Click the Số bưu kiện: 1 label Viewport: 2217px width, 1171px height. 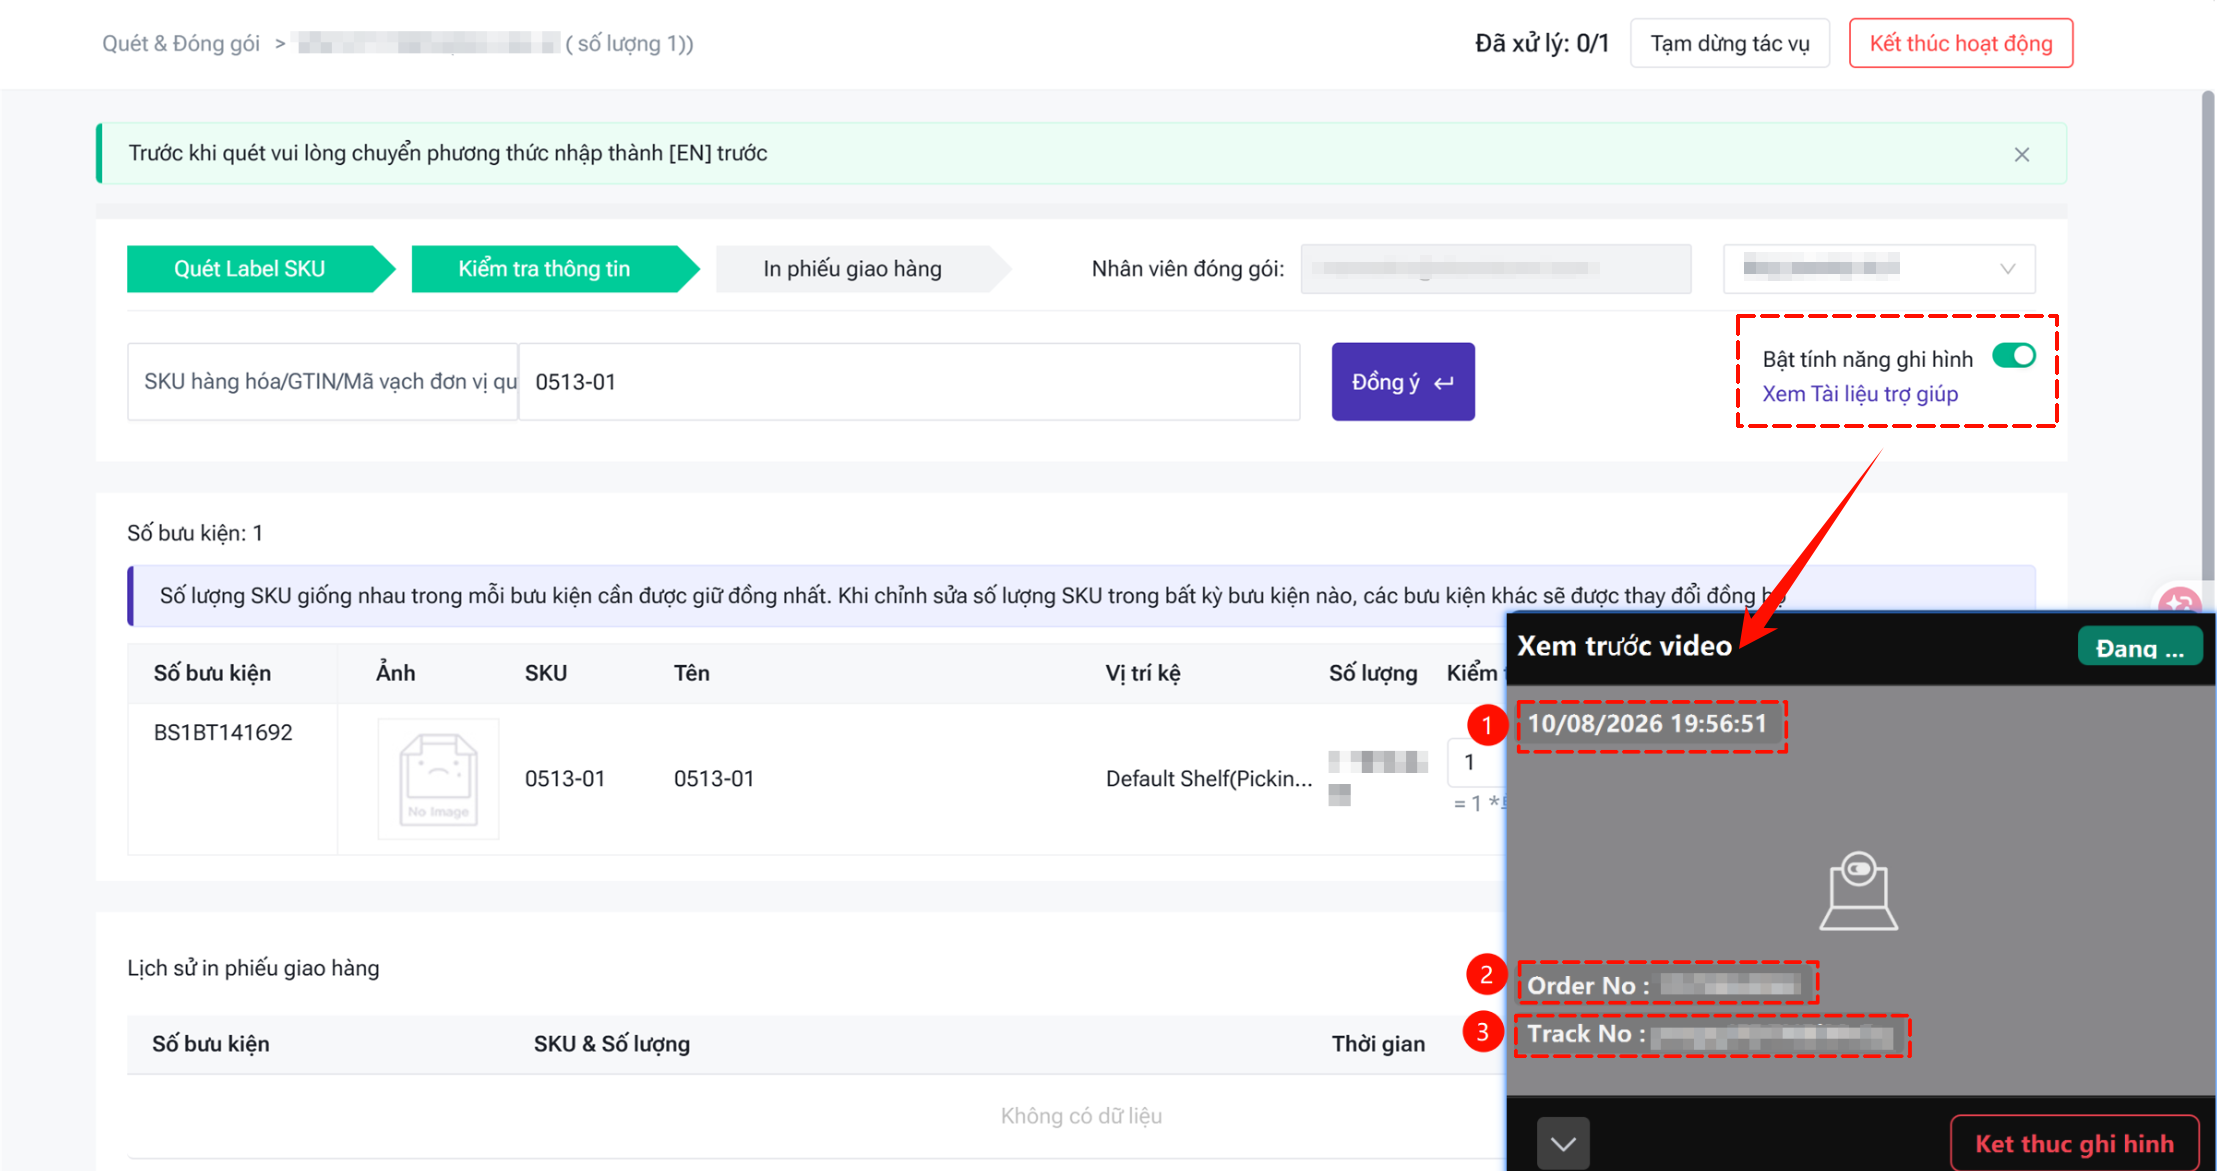pyautogui.click(x=195, y=533)
